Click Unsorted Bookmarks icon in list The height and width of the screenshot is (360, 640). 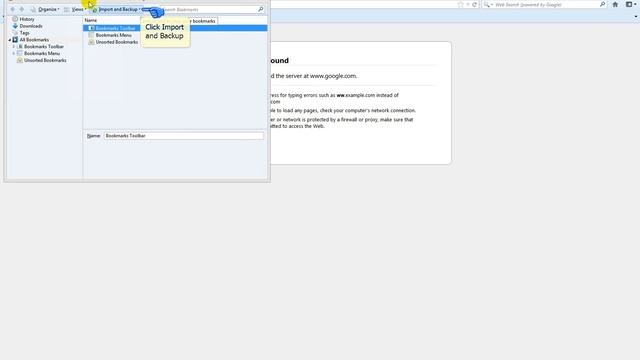pyautogui.click(x=91, y=42)
